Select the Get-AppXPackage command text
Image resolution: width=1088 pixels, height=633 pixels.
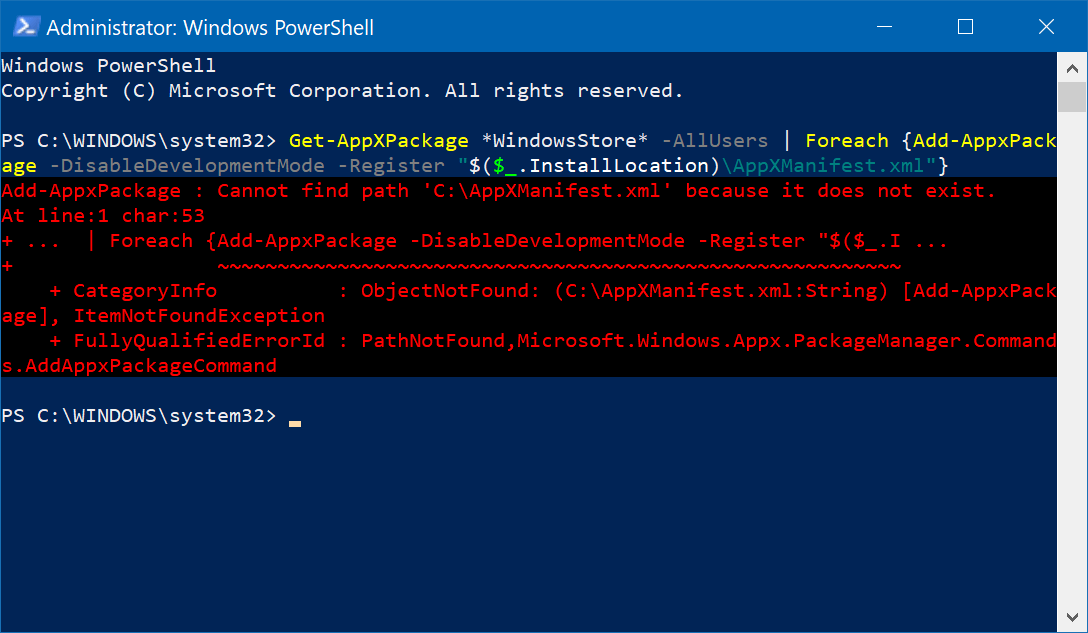pyautogui.click(x=378, y=140)
